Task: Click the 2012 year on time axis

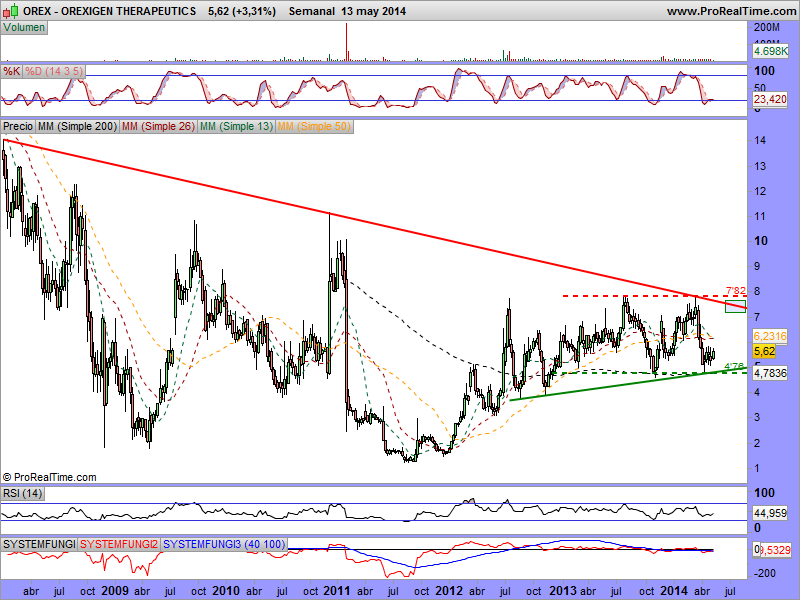Action: pos(449,591)
